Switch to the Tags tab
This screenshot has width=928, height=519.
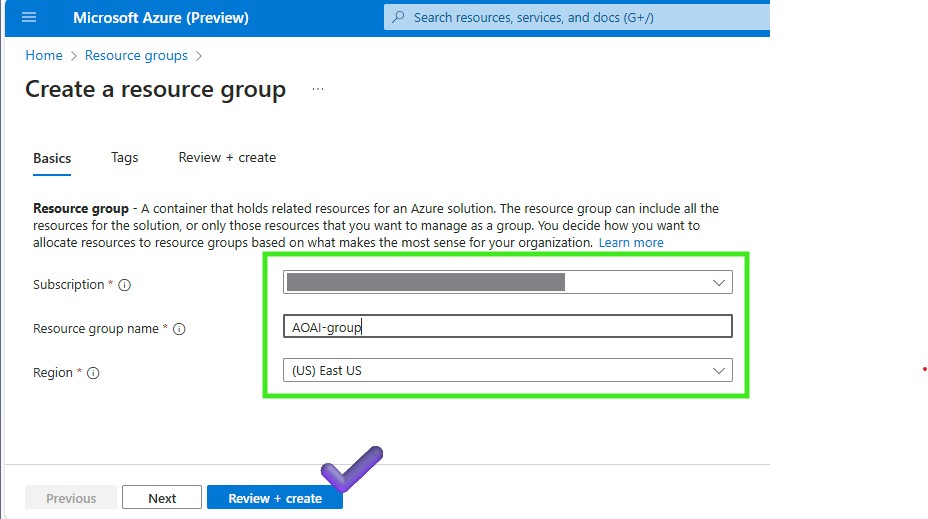click(x=124, y=157)
